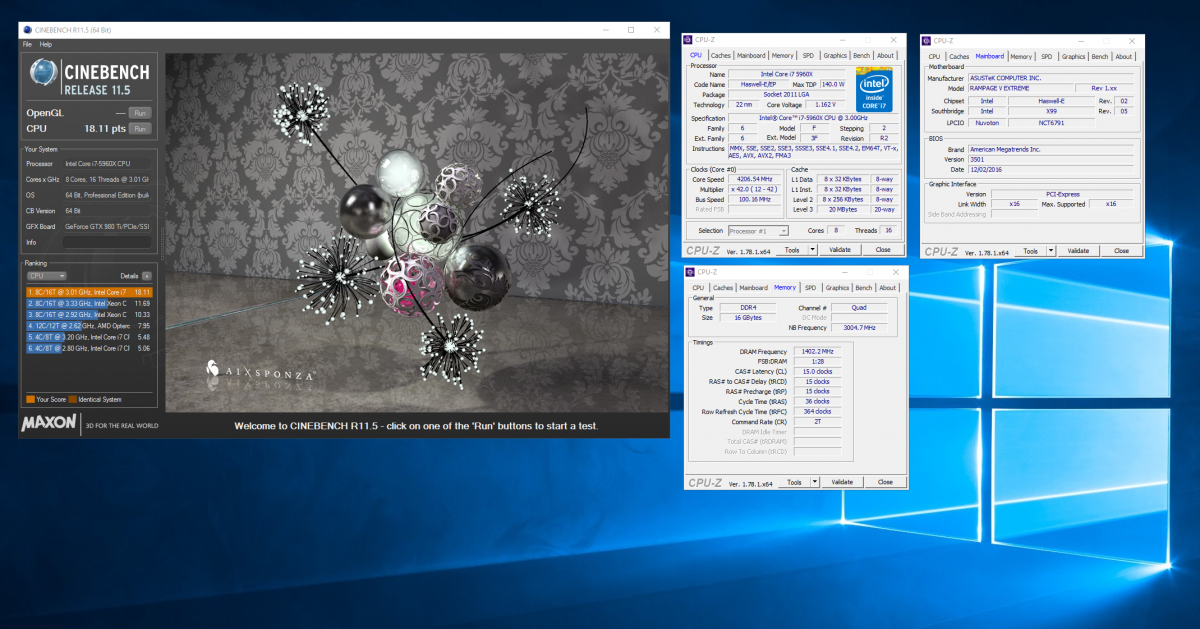Viewport: 1200px width, 629px height.
Task: Click Close button in CPU-Z CPU window
Action: click(x=883, y=250)
